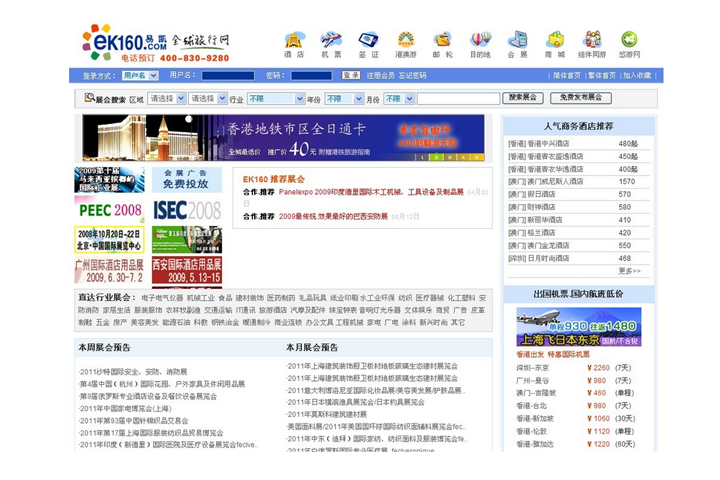Viewport: 720px width, 480px height.
Task: Click 加入收藏 add to favorites
Action: tap(637, 75)
